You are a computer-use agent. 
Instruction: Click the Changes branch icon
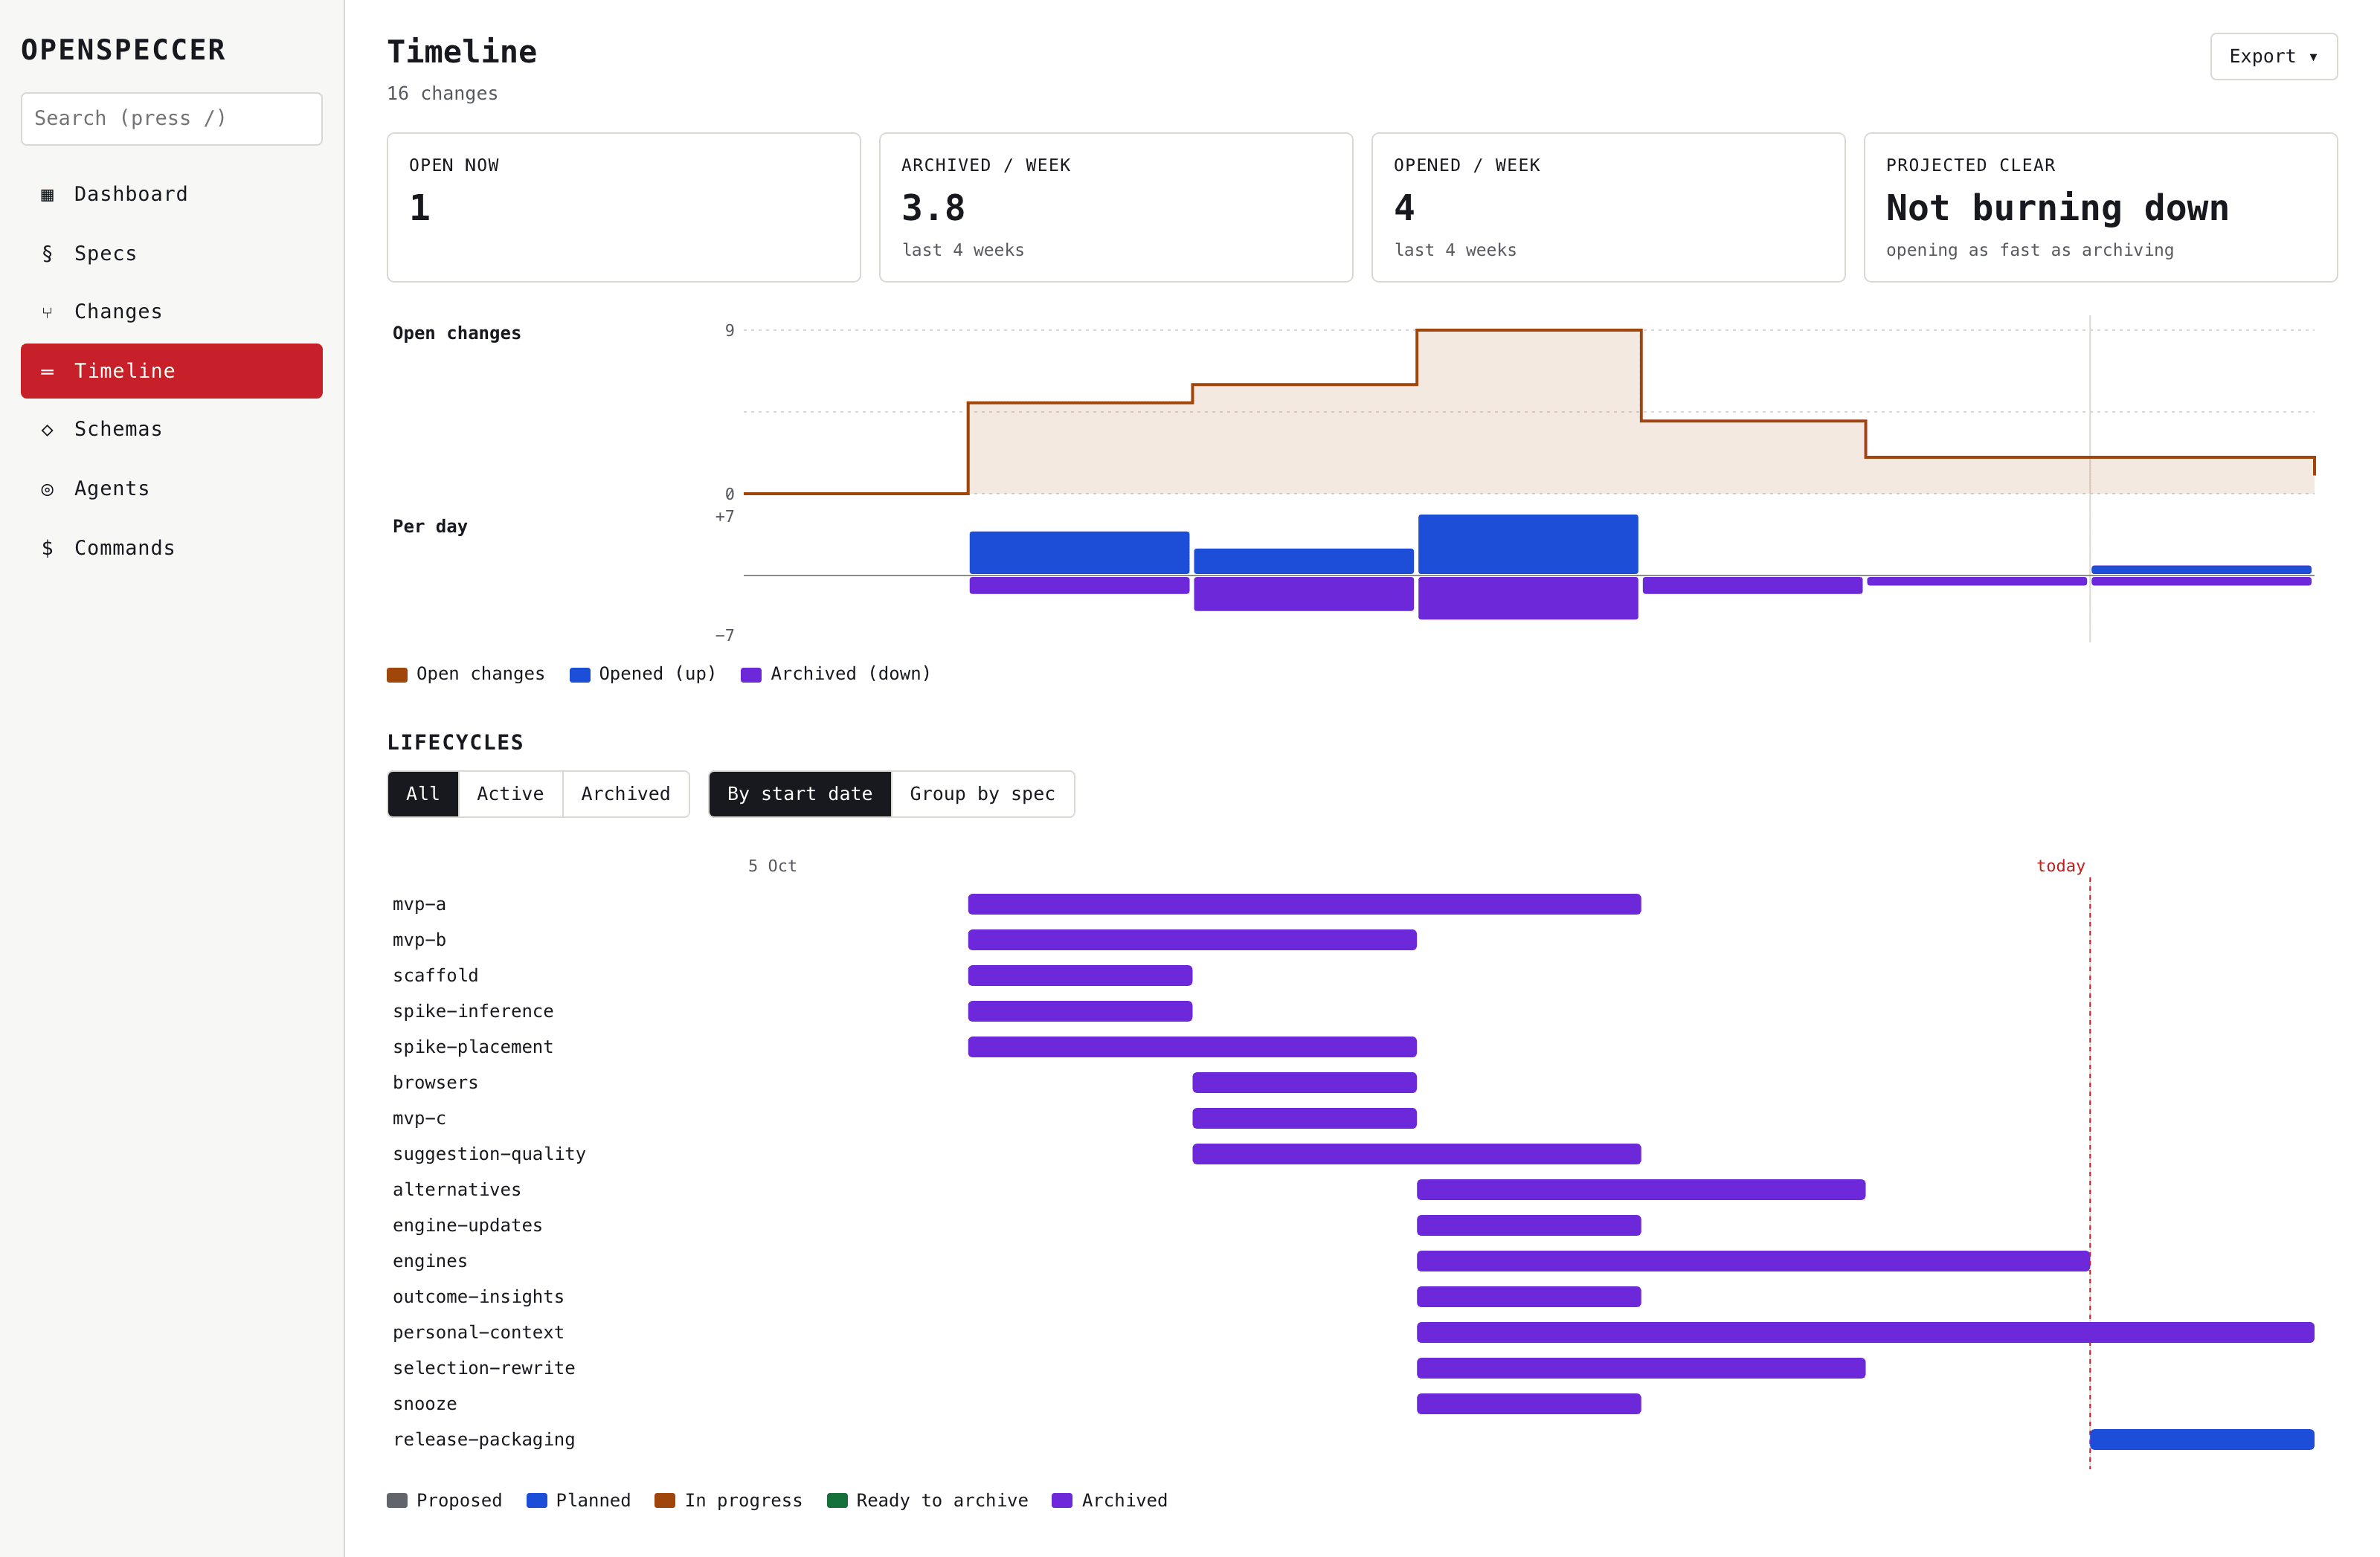pos(47,313)
